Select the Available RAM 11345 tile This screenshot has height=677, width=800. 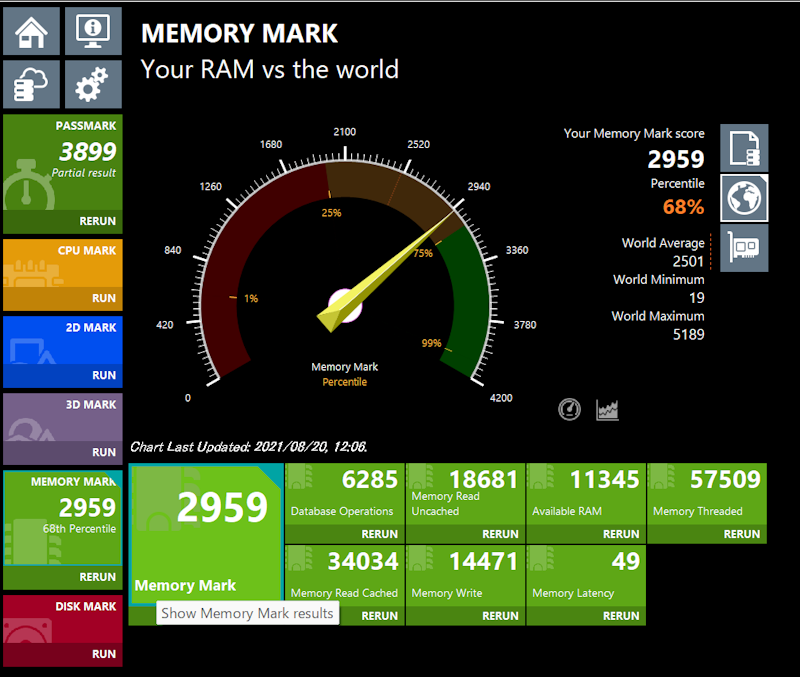click(x=586, y=494)
